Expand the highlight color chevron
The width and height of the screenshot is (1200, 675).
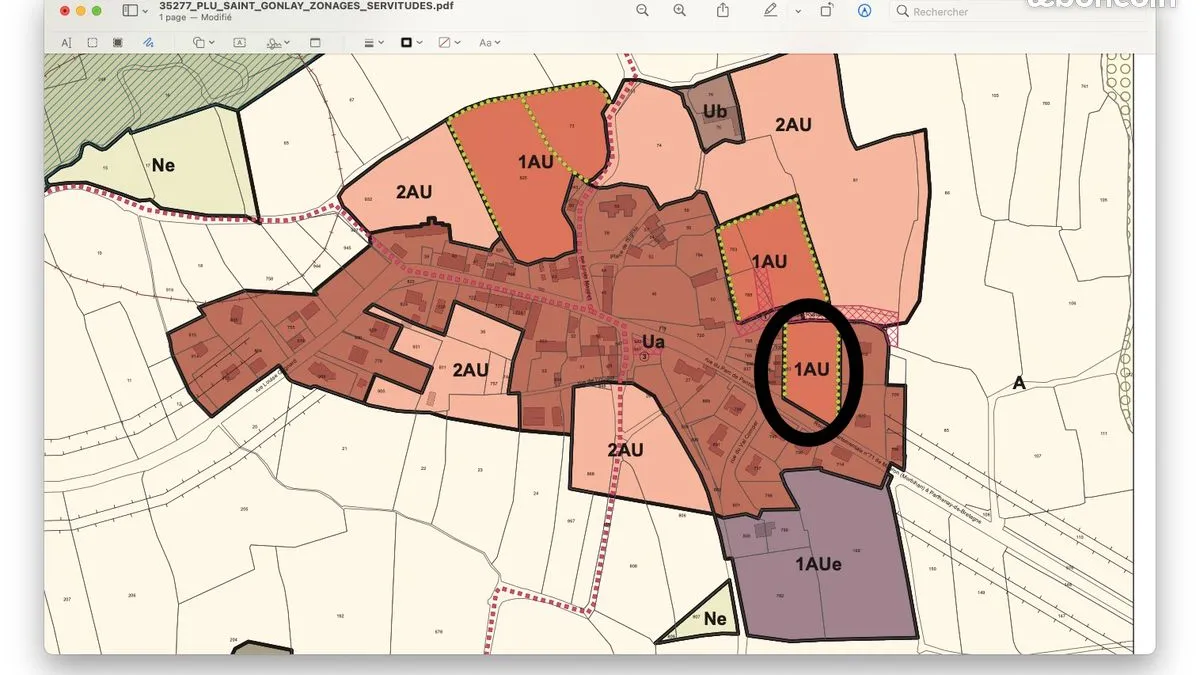pyautogui.click(x=798, y=11)
